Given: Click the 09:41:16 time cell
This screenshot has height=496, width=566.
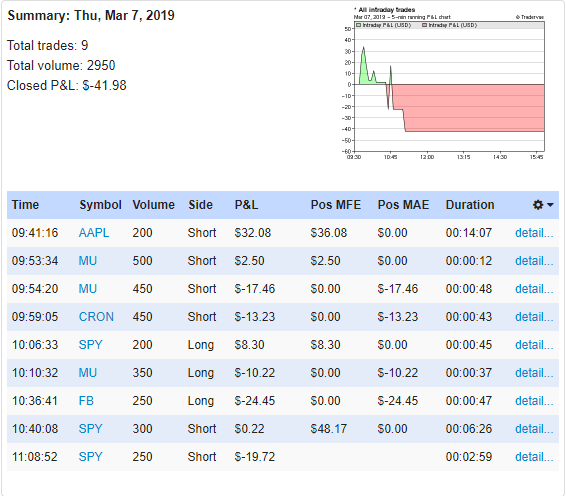Looking at the screenshot, I should pos(35,233).
